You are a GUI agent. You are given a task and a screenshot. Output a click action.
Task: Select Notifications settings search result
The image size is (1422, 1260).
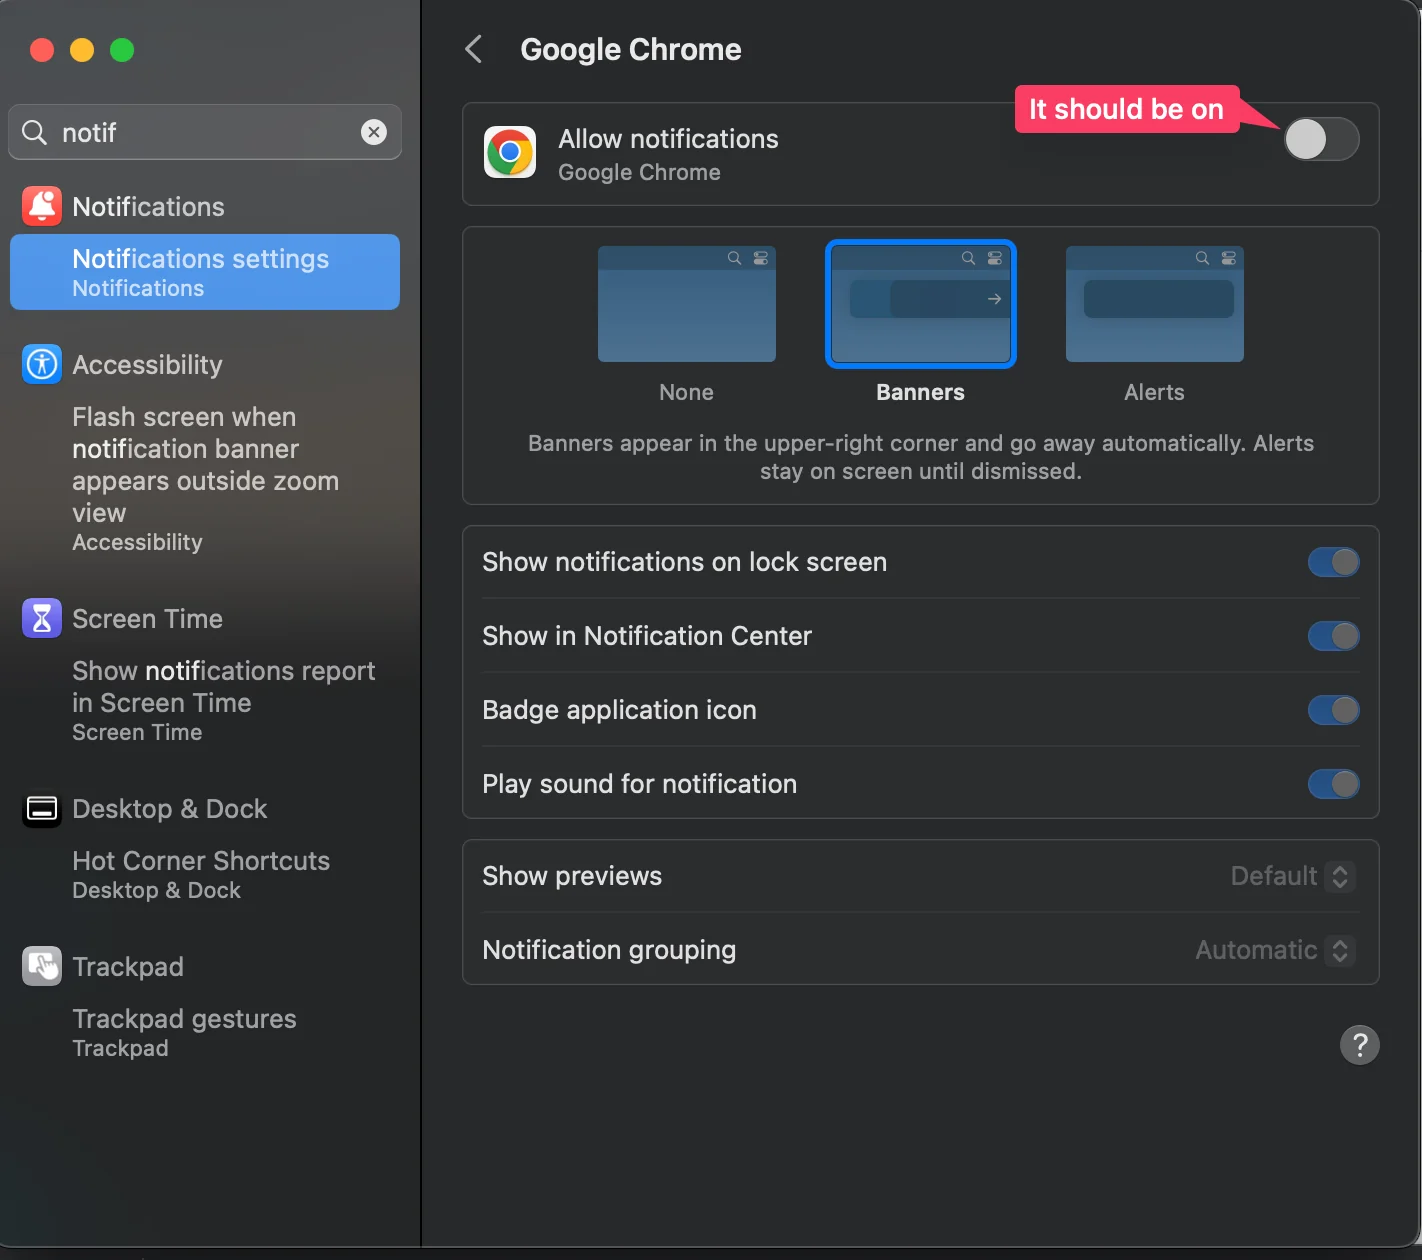(205, 272)
